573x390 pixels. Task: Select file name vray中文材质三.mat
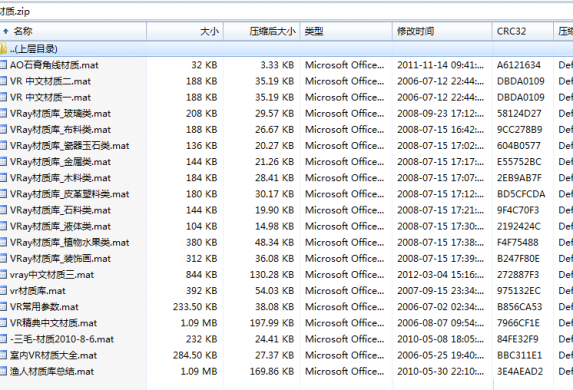(52, 274)
